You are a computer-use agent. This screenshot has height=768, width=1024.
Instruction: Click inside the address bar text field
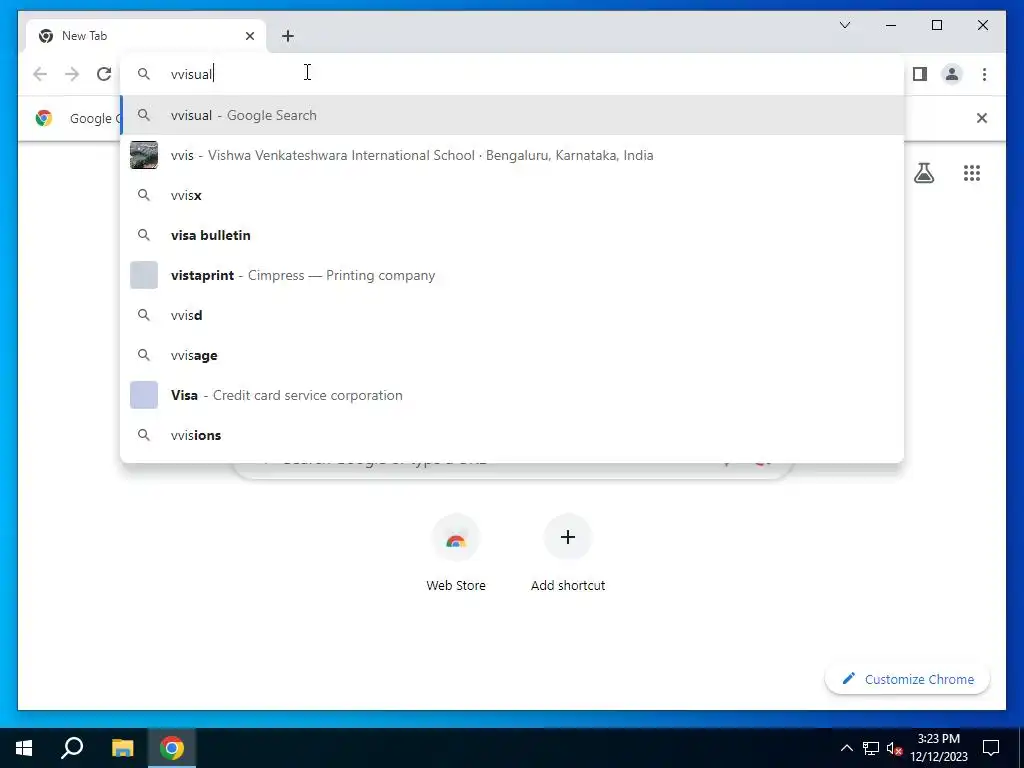(512, 74)
